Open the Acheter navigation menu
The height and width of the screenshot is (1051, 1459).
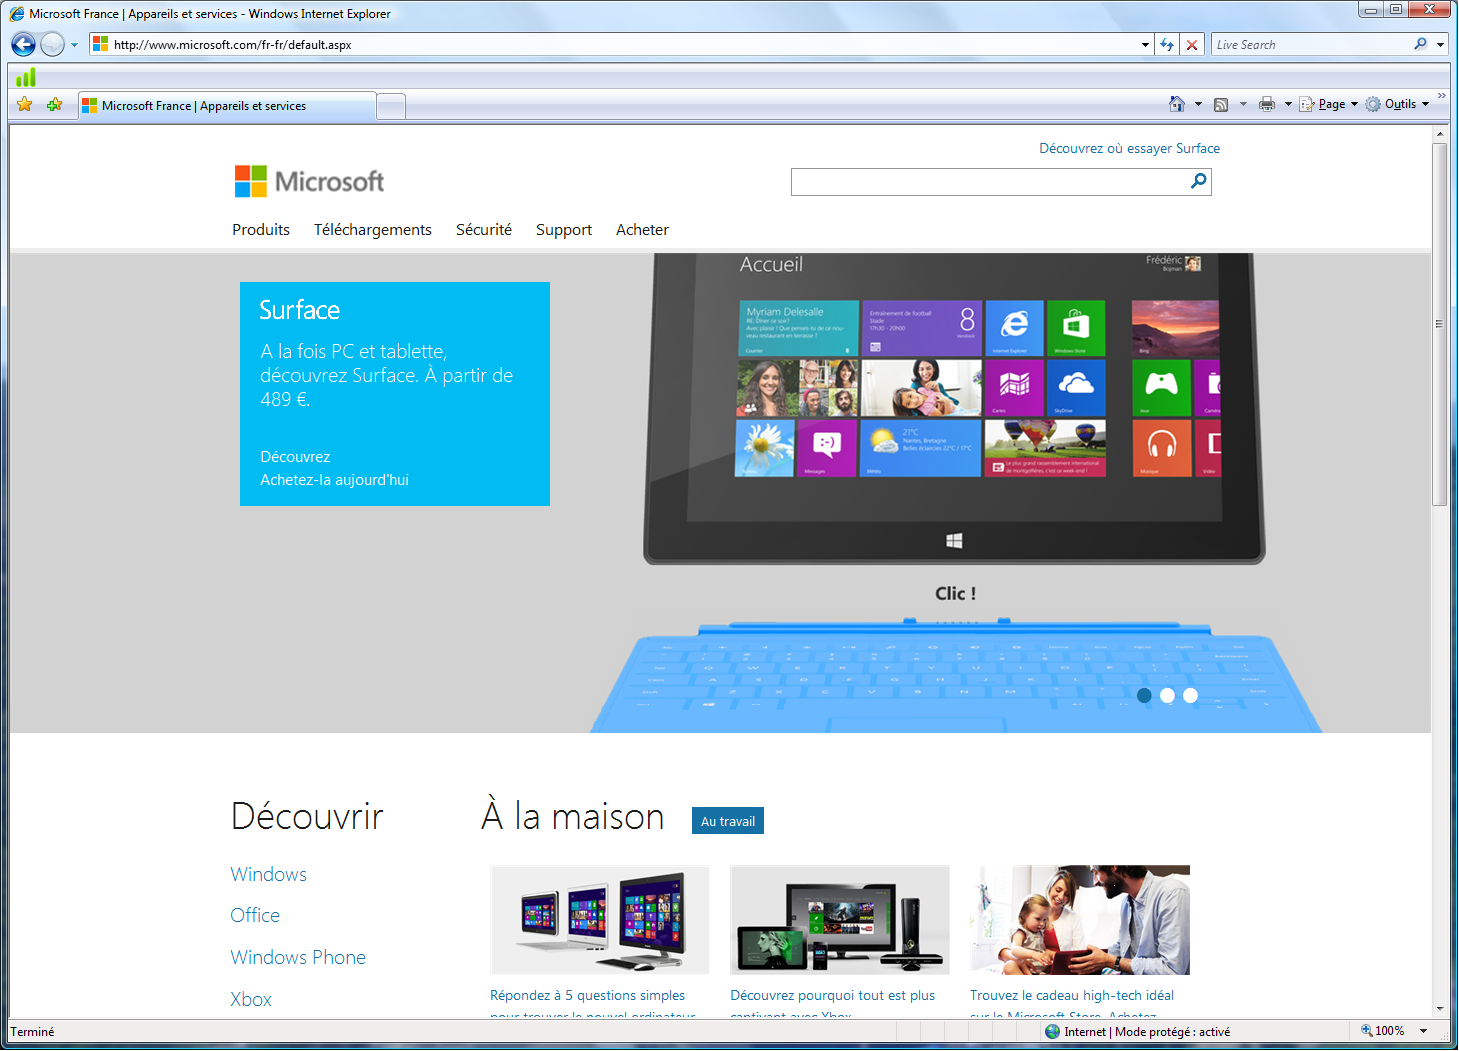[642, 229]
